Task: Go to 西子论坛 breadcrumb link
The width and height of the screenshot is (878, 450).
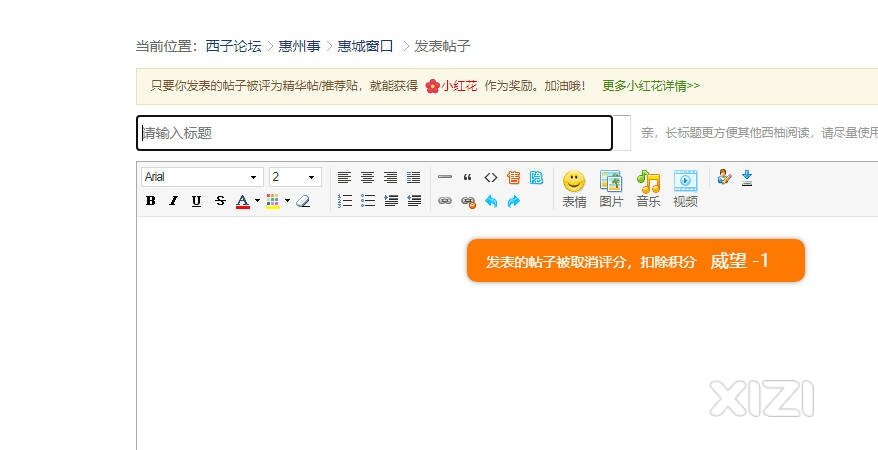Action: click(x=233, y=46)
